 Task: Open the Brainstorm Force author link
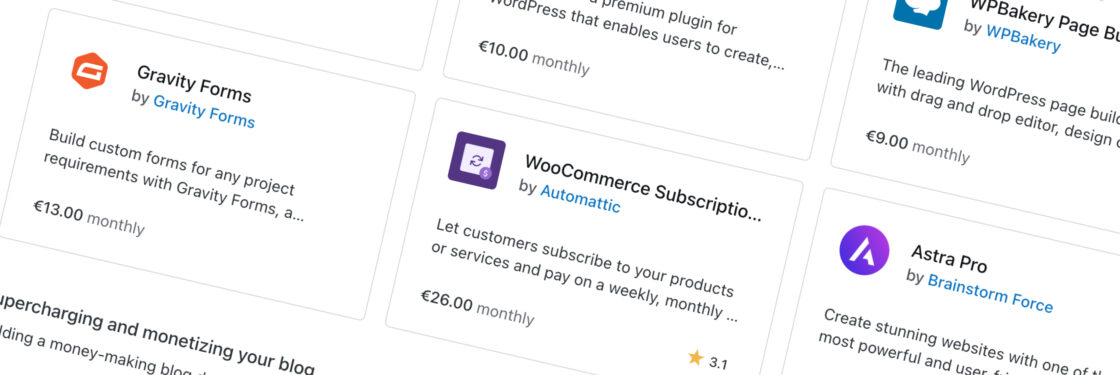point(990,291)
